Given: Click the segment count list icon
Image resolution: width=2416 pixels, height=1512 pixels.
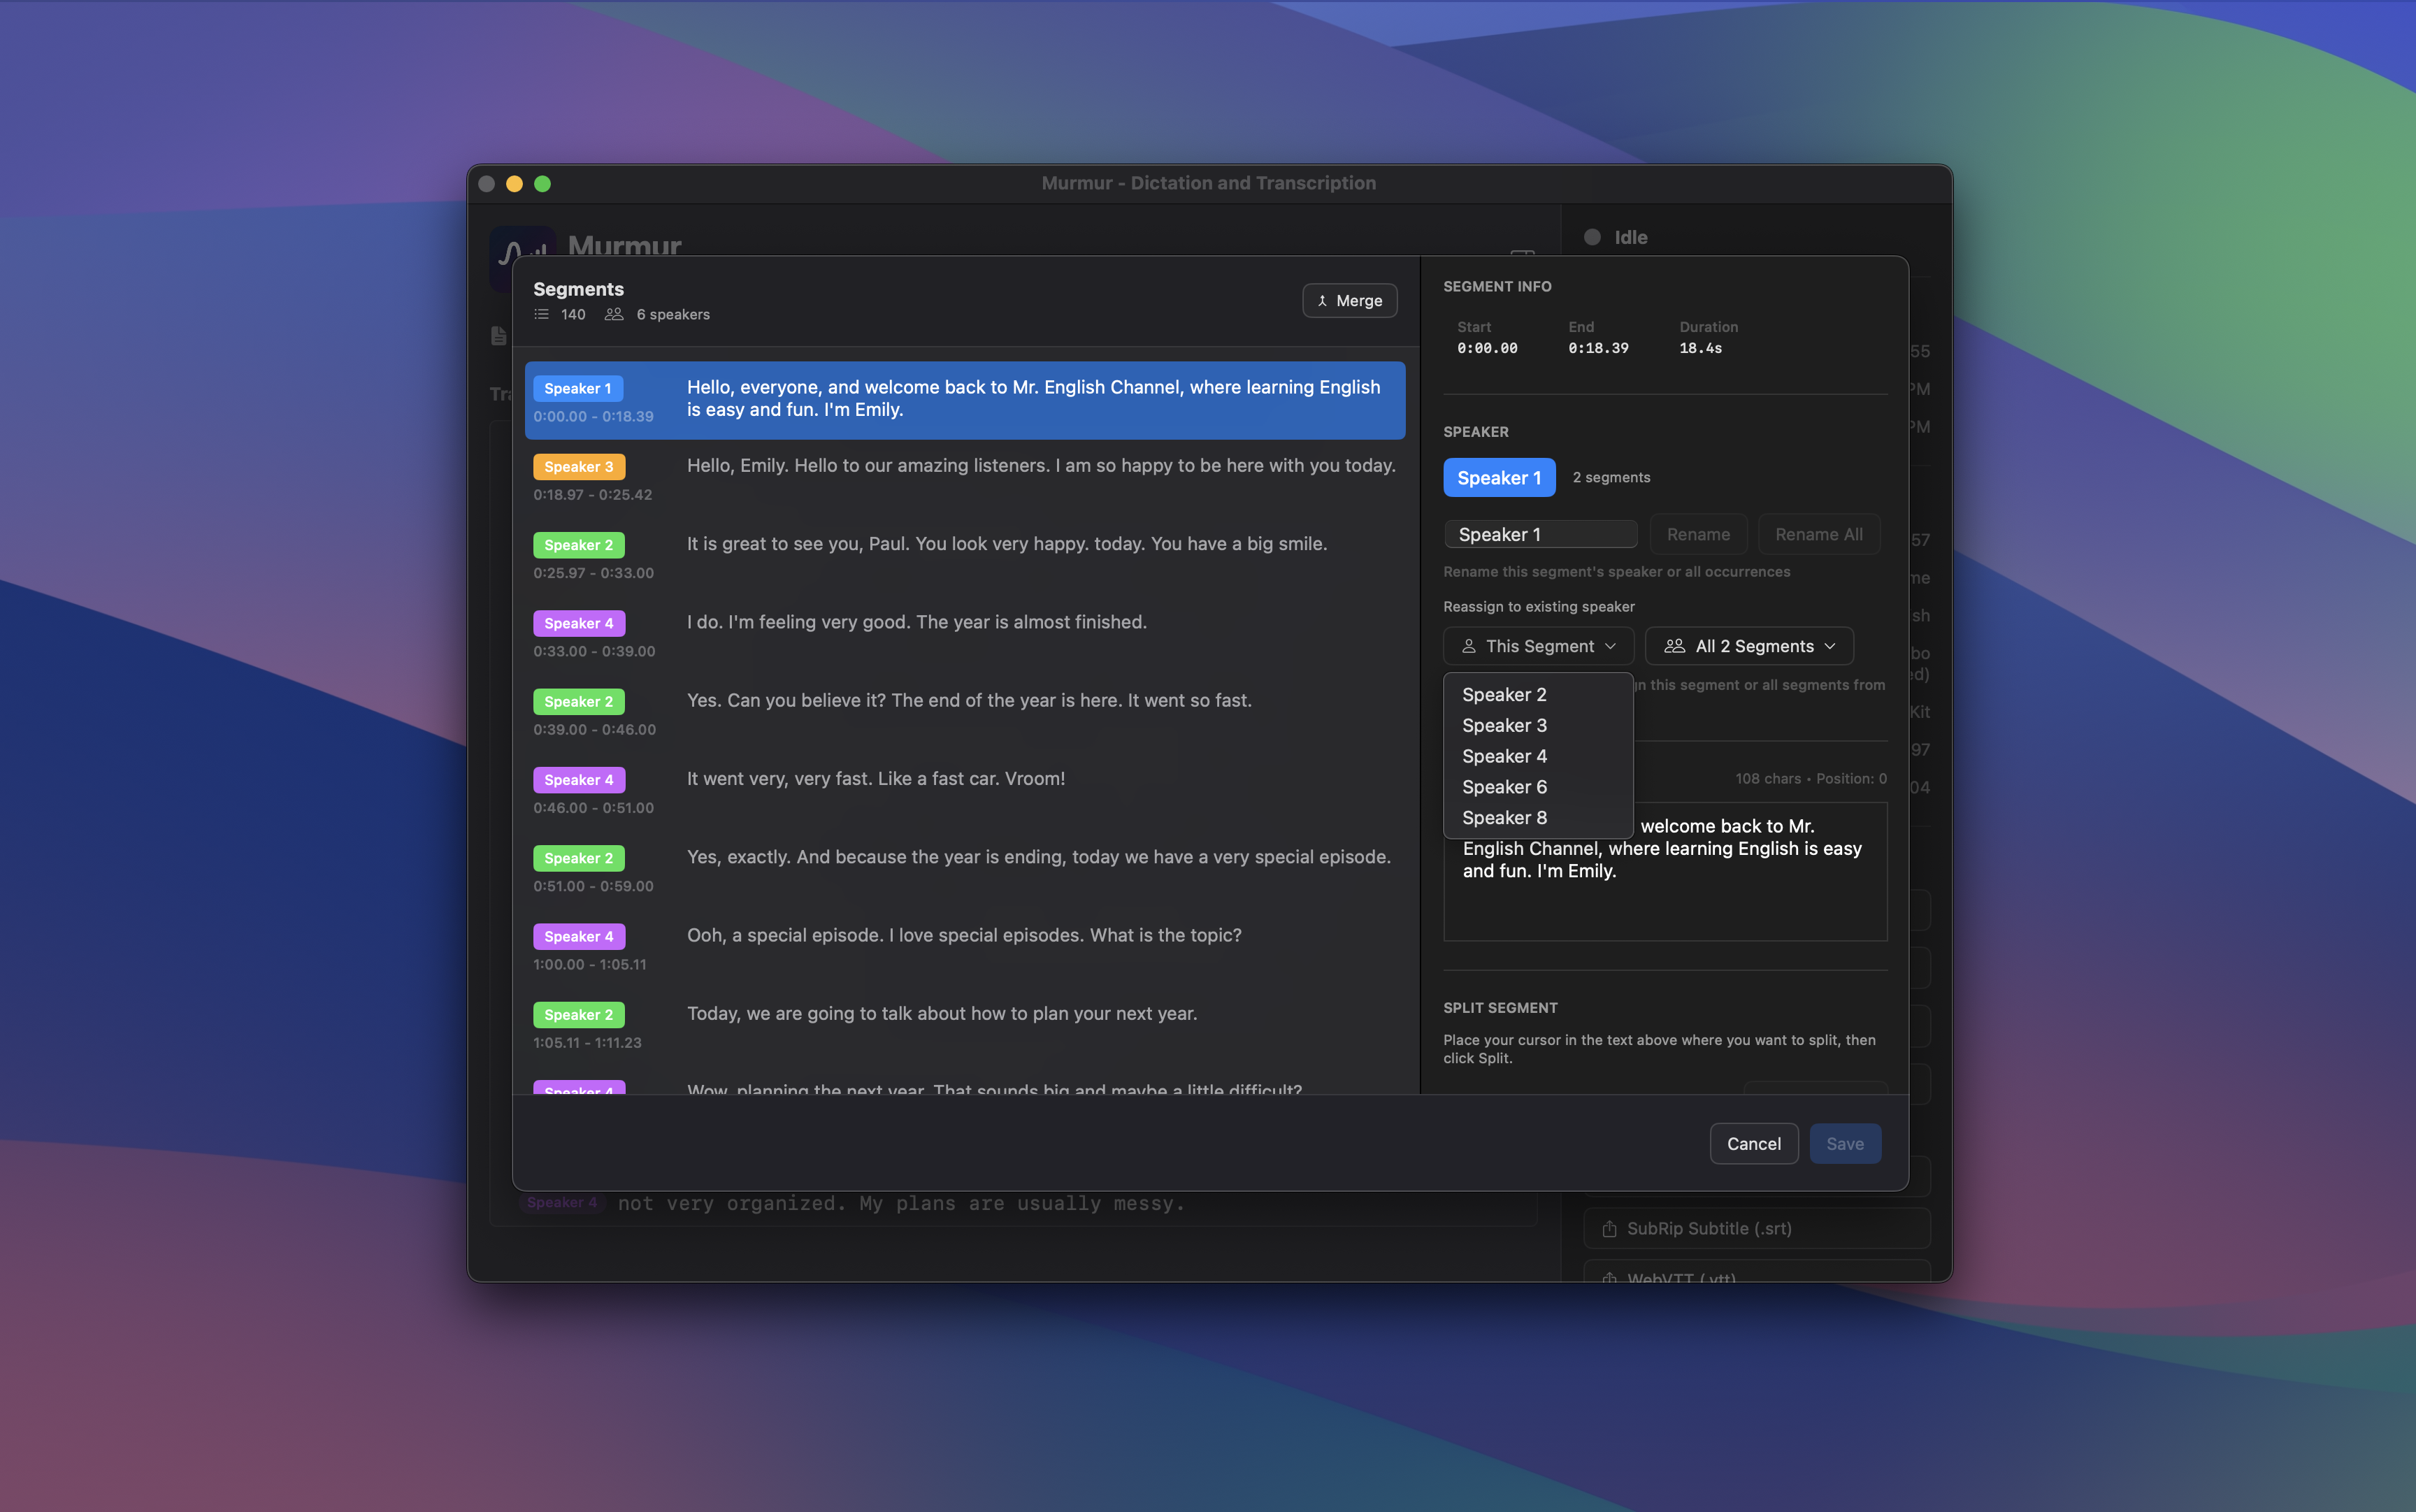Looking at the screenshot, I should pos(541,314).
